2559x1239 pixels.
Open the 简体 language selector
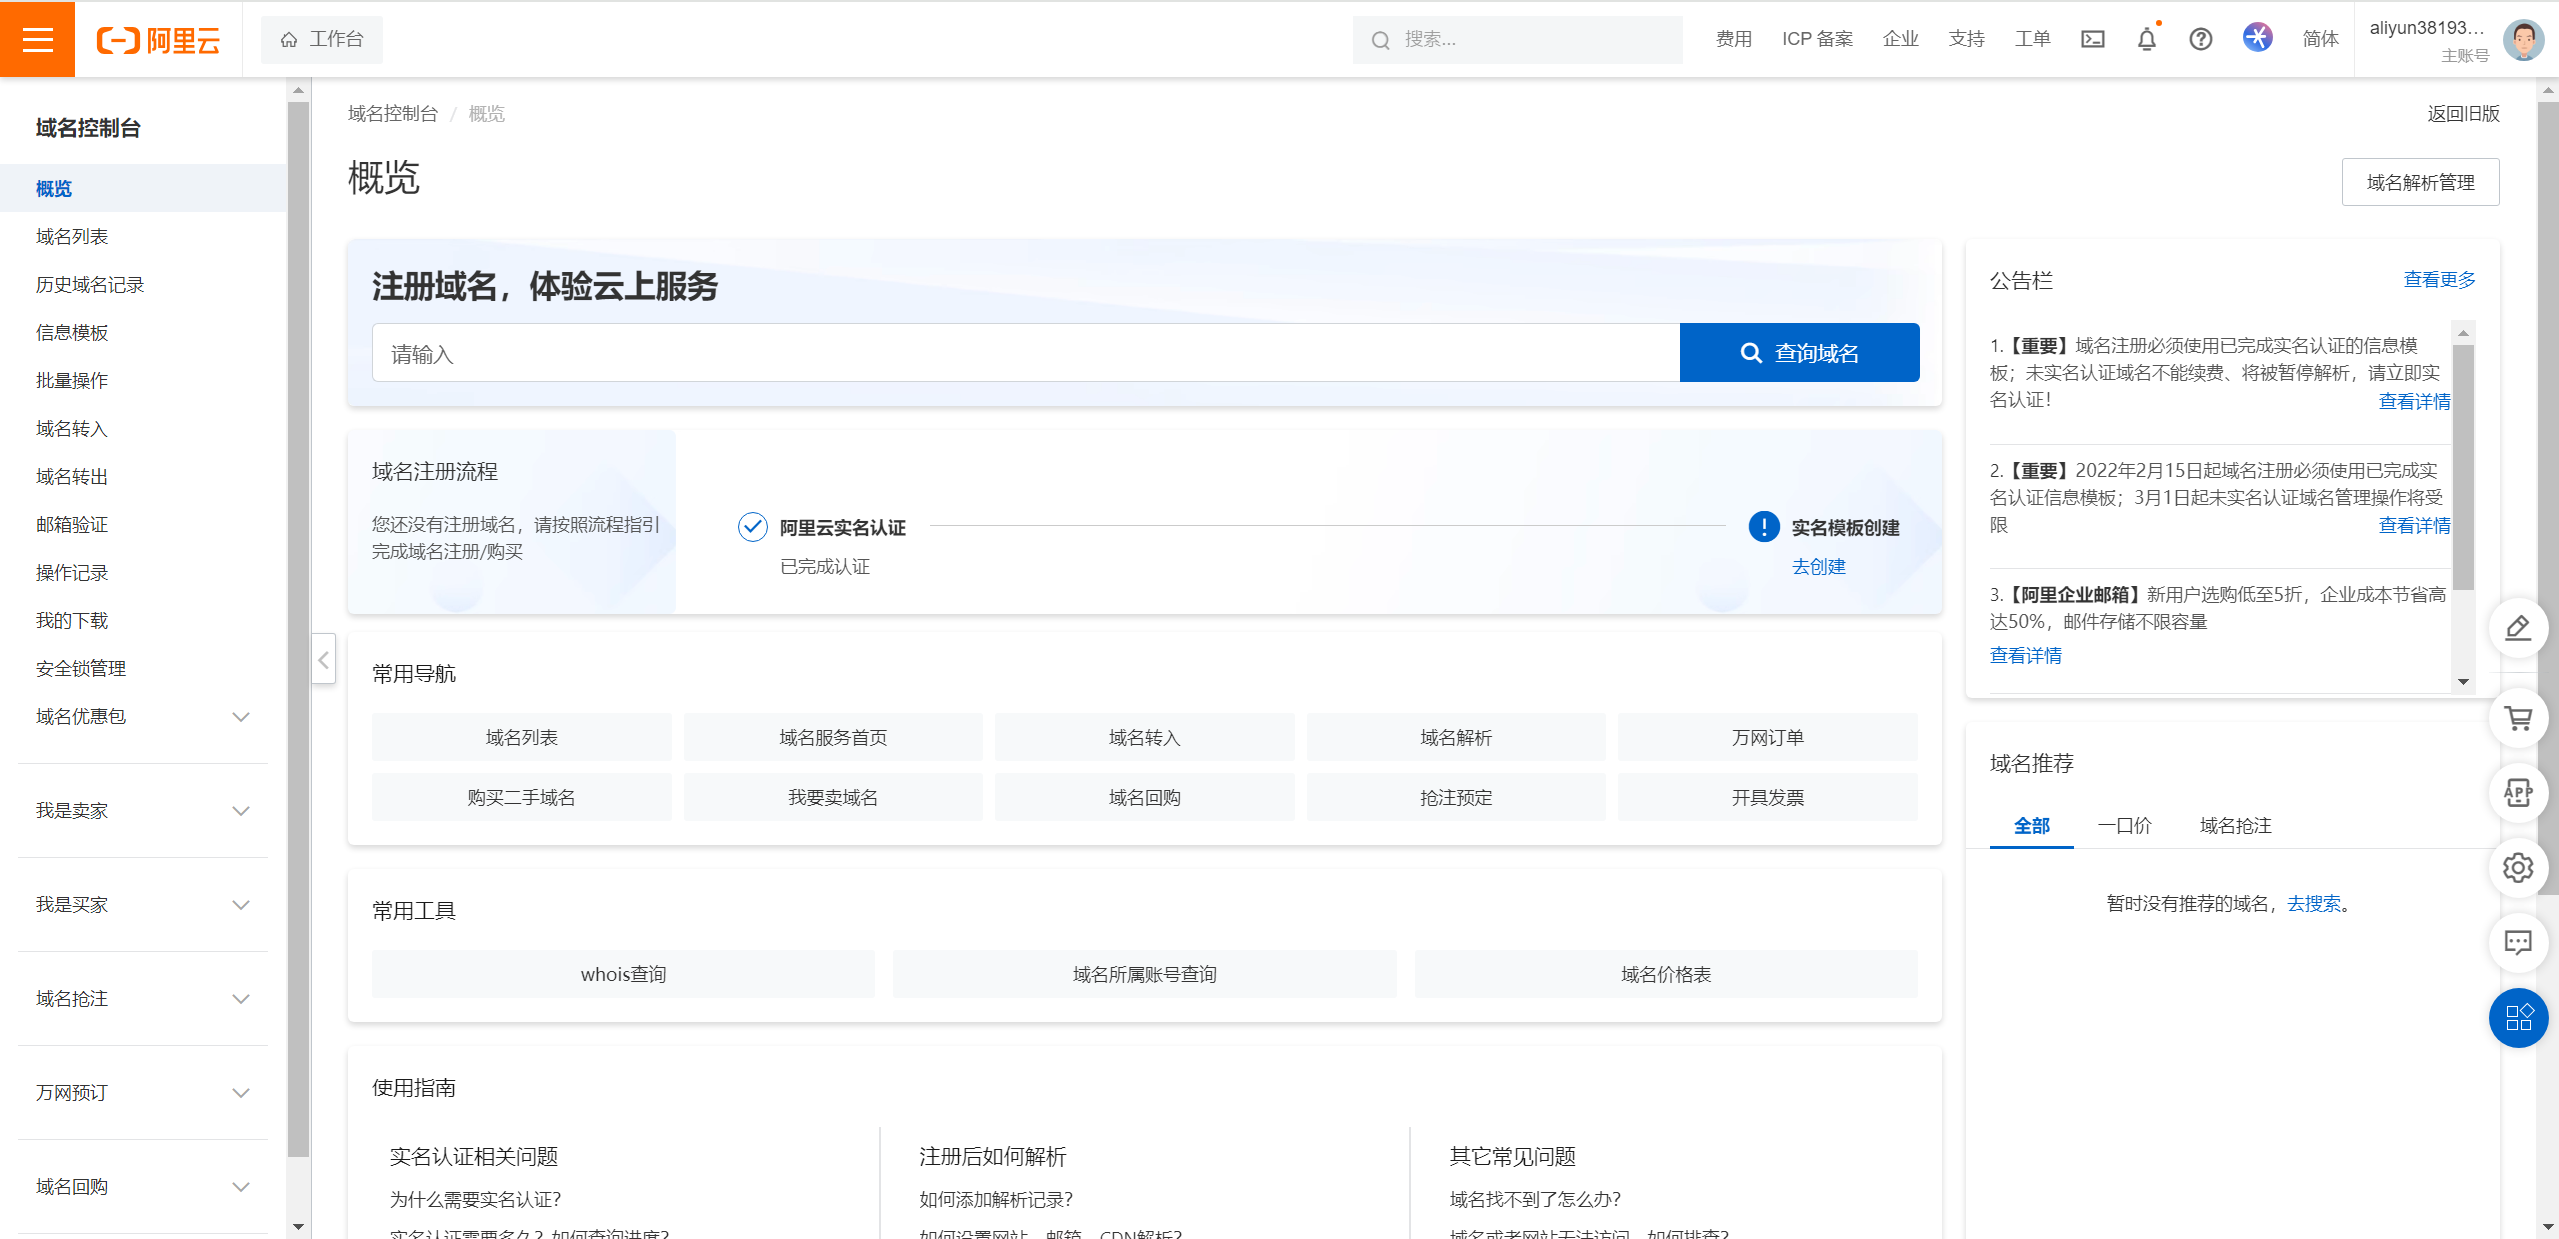[x=2320, y=39]
